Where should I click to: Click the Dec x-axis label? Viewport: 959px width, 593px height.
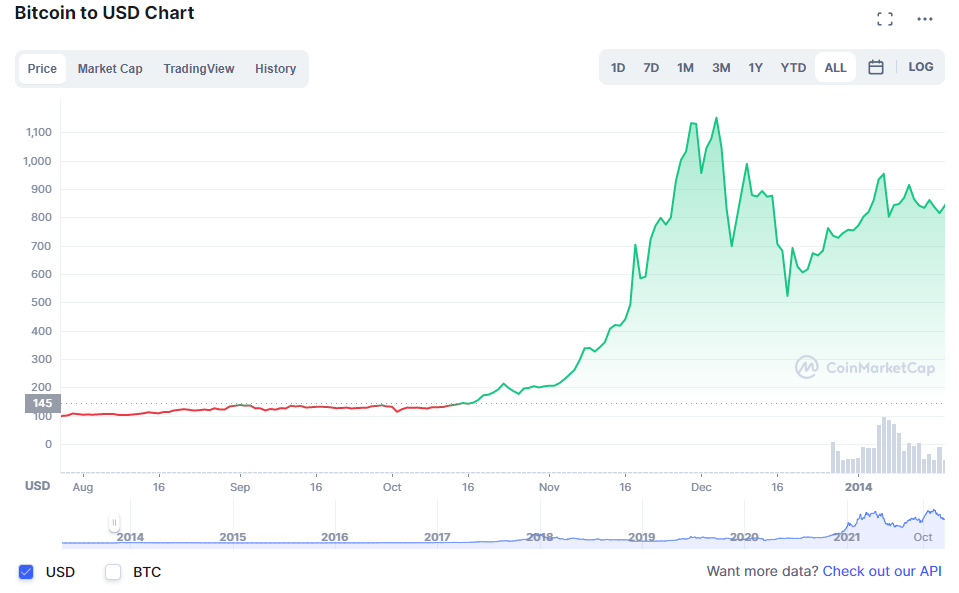(x=701, y=487)
